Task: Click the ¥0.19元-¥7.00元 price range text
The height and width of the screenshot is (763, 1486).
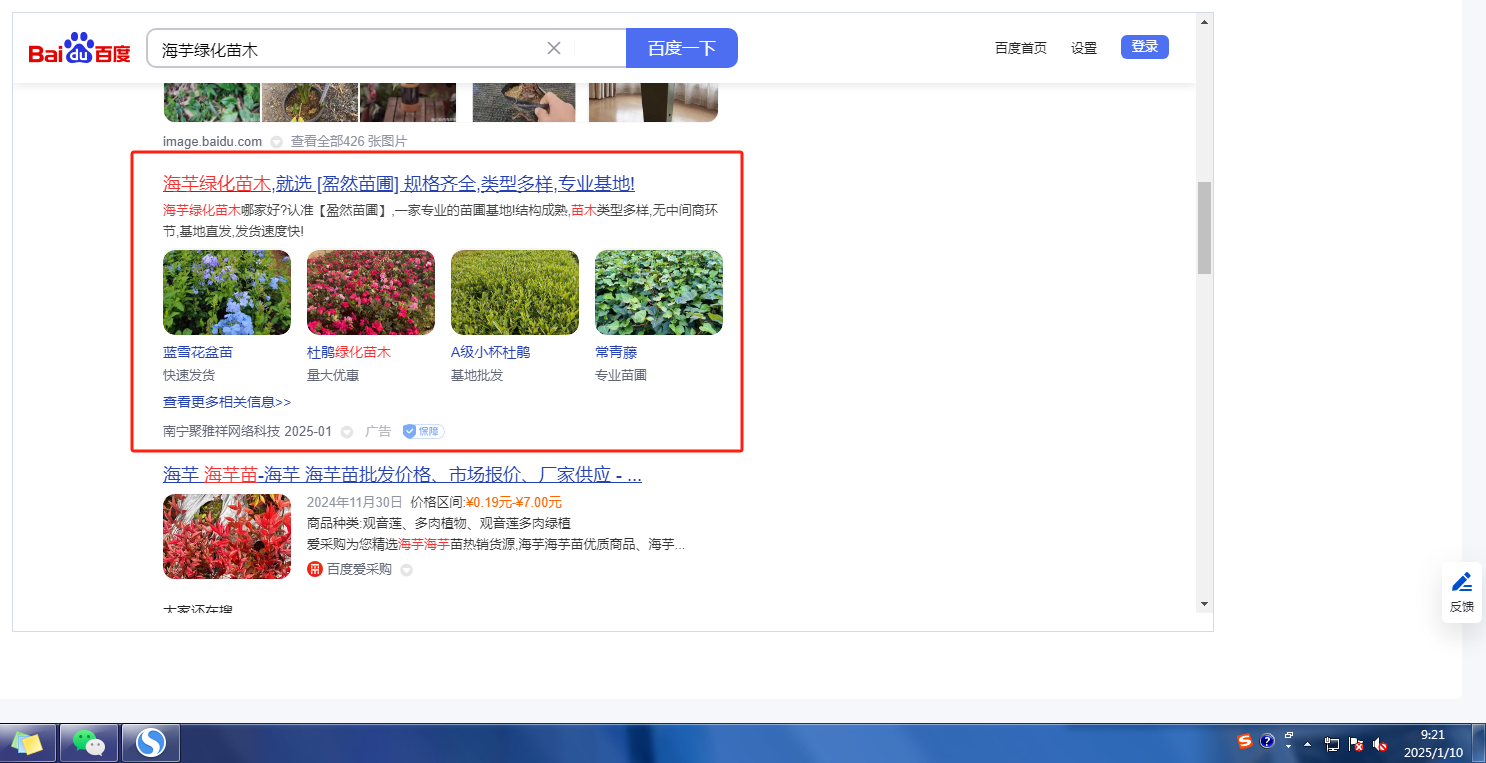Action: point(514,502)
